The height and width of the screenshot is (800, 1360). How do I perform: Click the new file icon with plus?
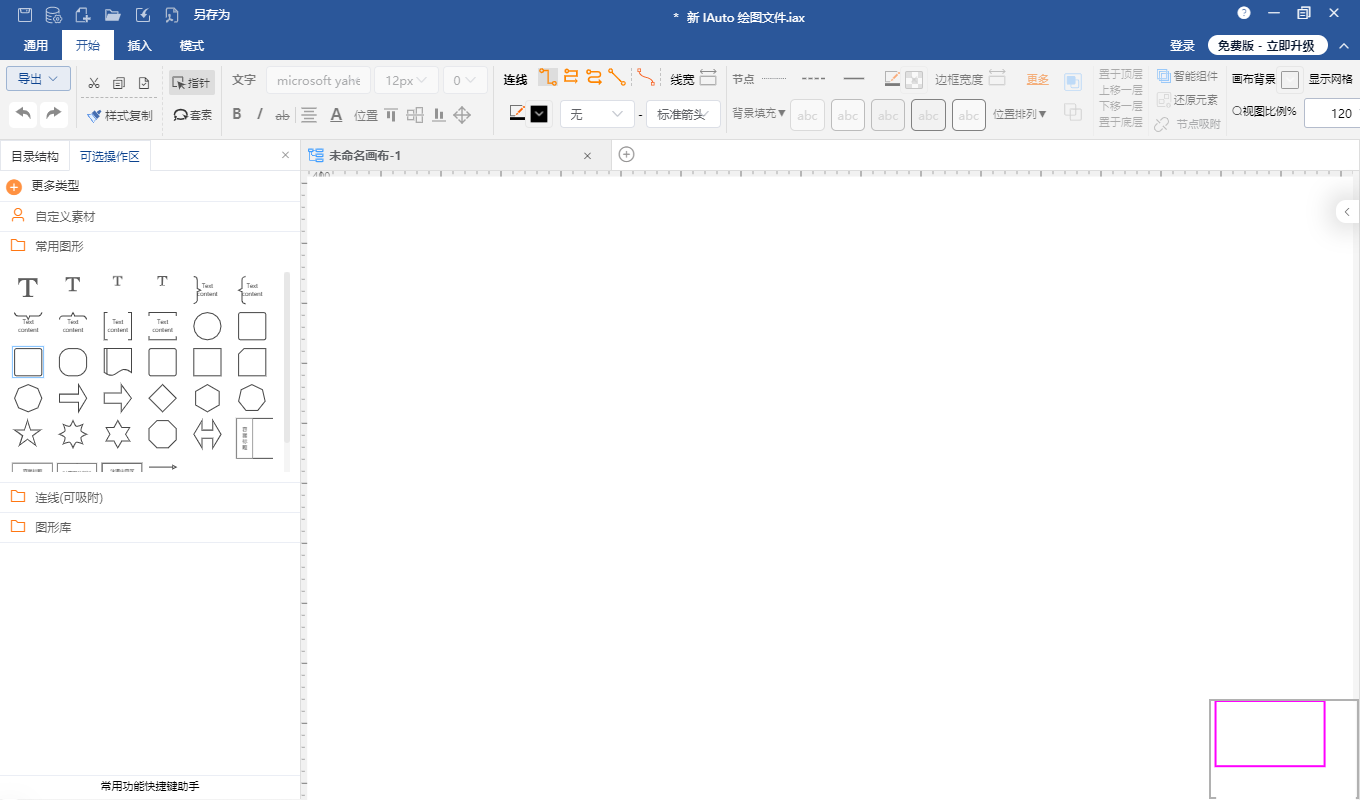pyautogui.click(x=83, y=15)
